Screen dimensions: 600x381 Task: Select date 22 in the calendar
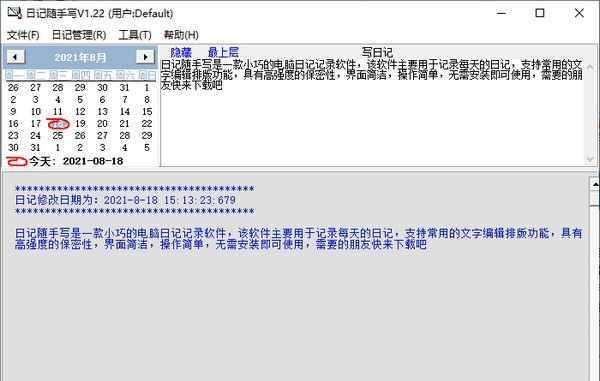[x=147, y=124]
